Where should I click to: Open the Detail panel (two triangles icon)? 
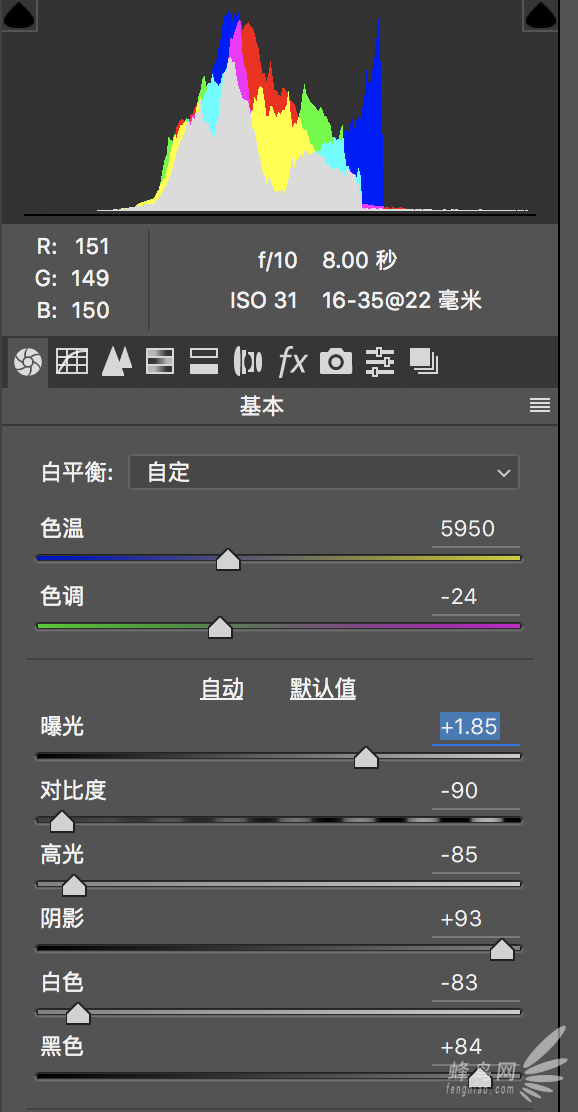(116, 362)
